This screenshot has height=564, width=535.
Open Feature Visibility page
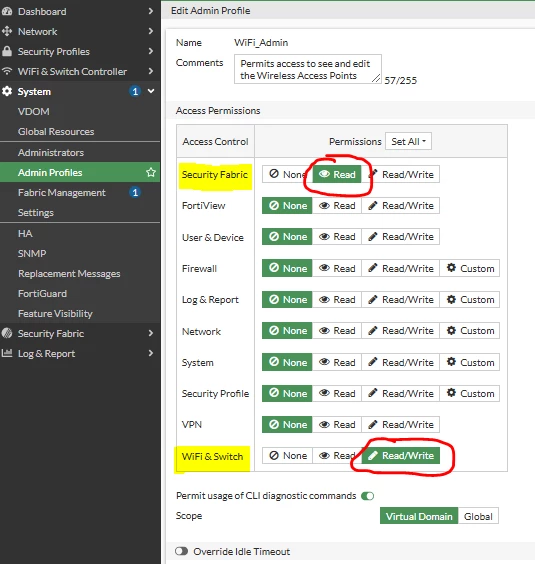click(x=55, y=314)
